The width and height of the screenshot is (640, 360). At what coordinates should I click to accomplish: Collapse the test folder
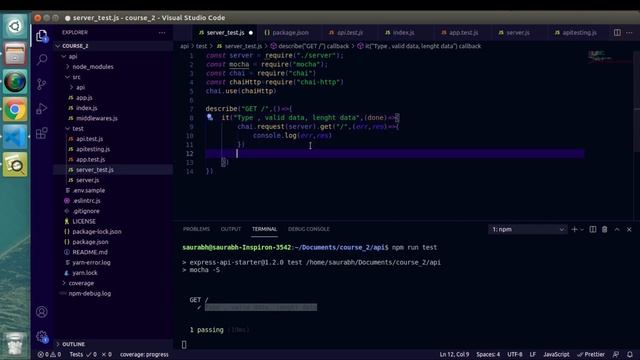pyautogui.click(x=78, y=129)
